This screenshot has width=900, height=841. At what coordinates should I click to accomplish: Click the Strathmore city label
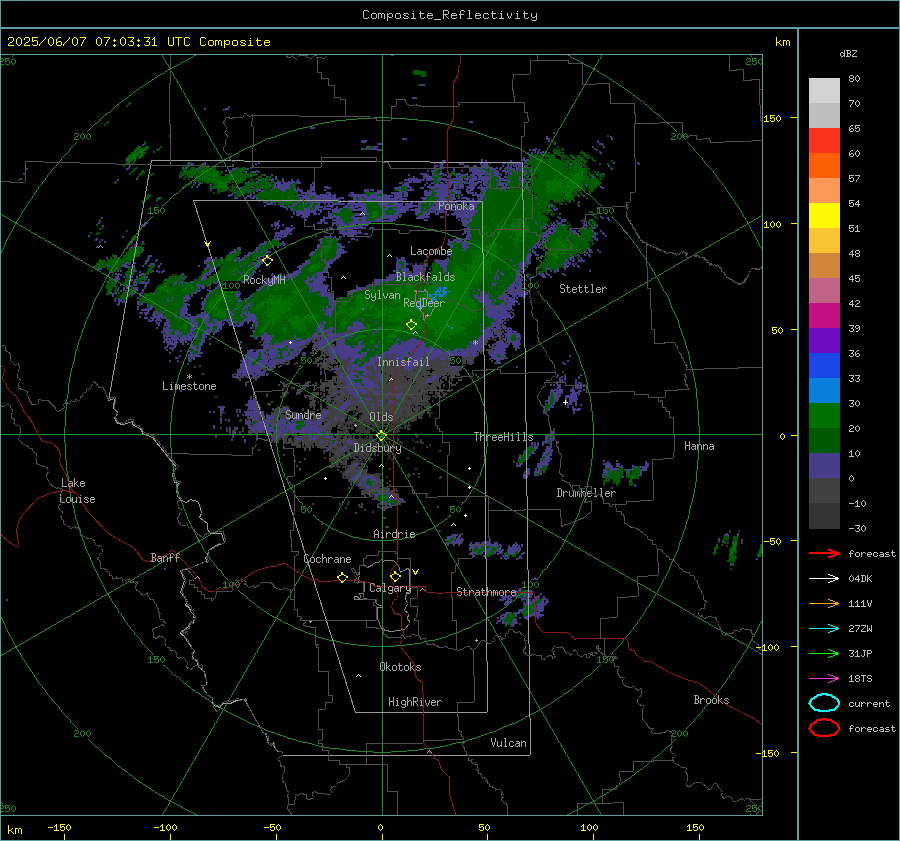[x=486, y=592]
